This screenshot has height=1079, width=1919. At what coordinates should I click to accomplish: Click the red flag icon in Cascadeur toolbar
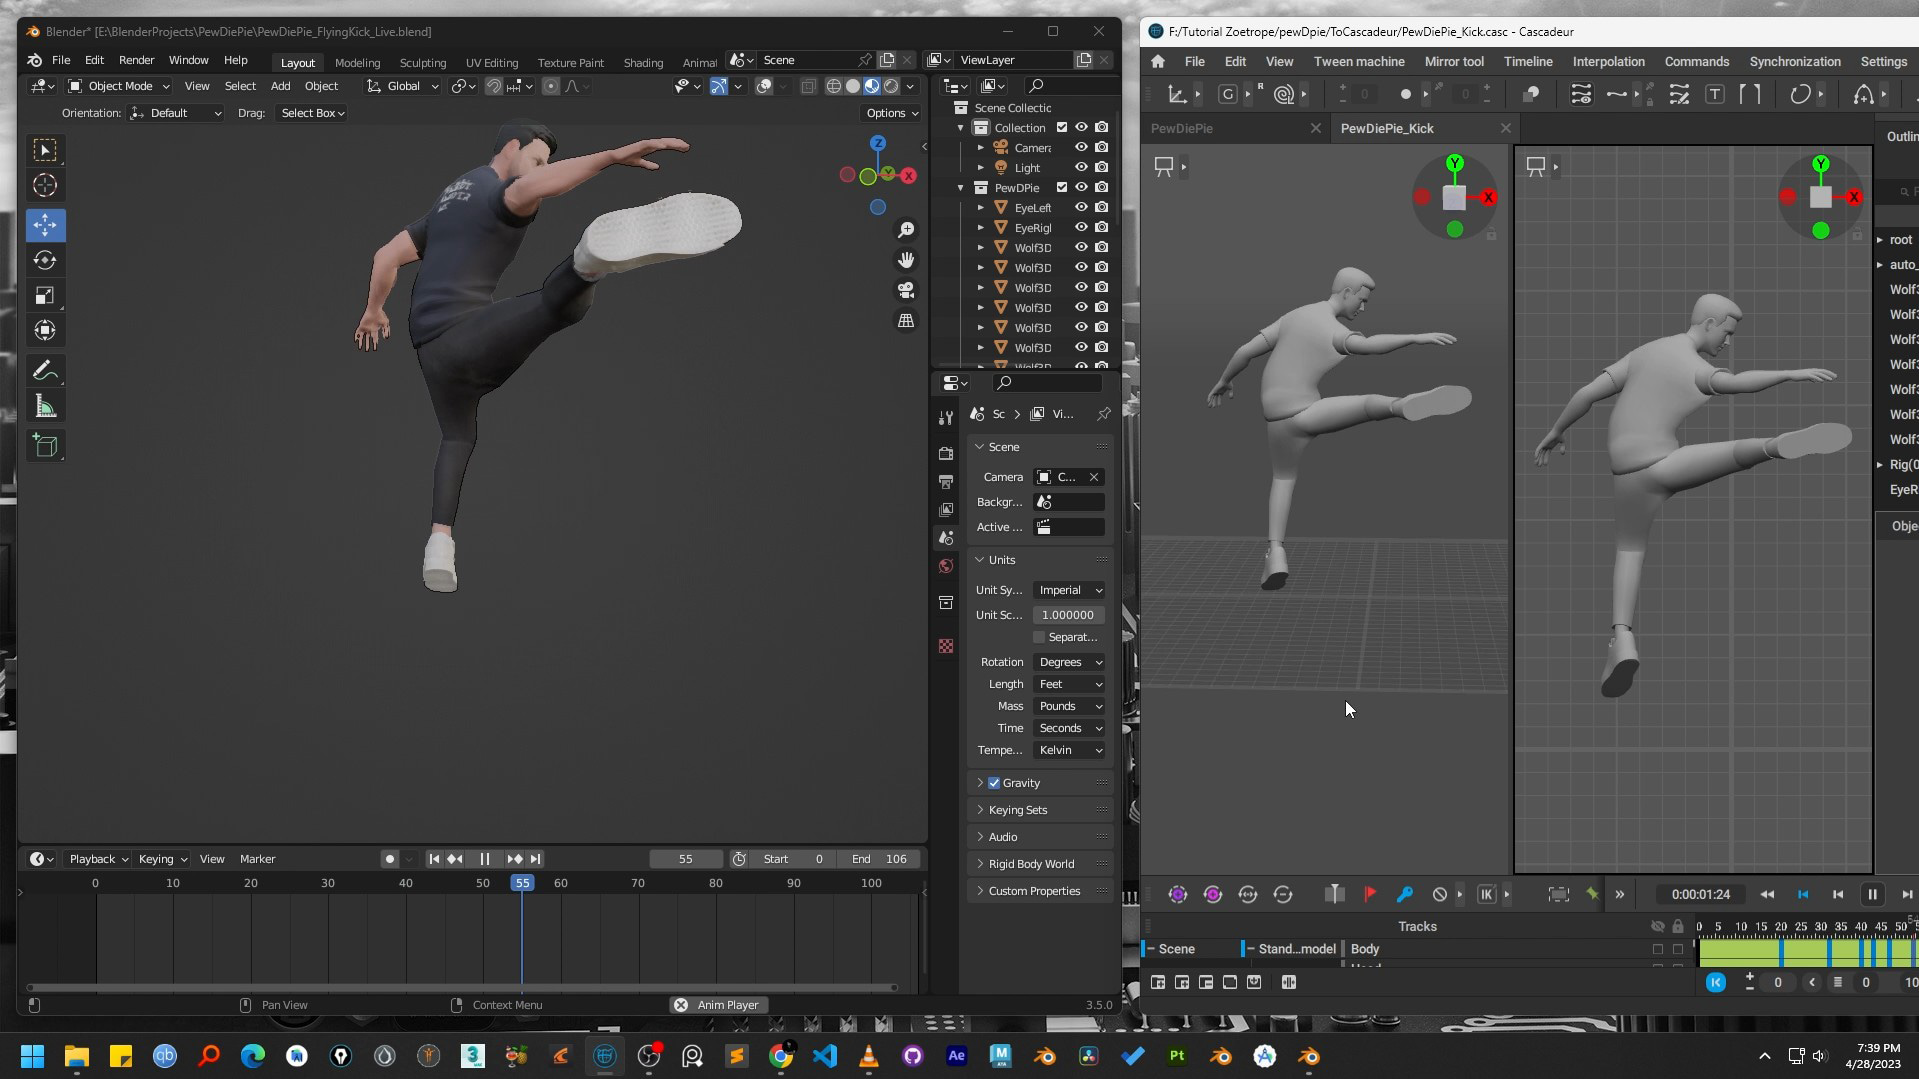[x=1370, y=894]
